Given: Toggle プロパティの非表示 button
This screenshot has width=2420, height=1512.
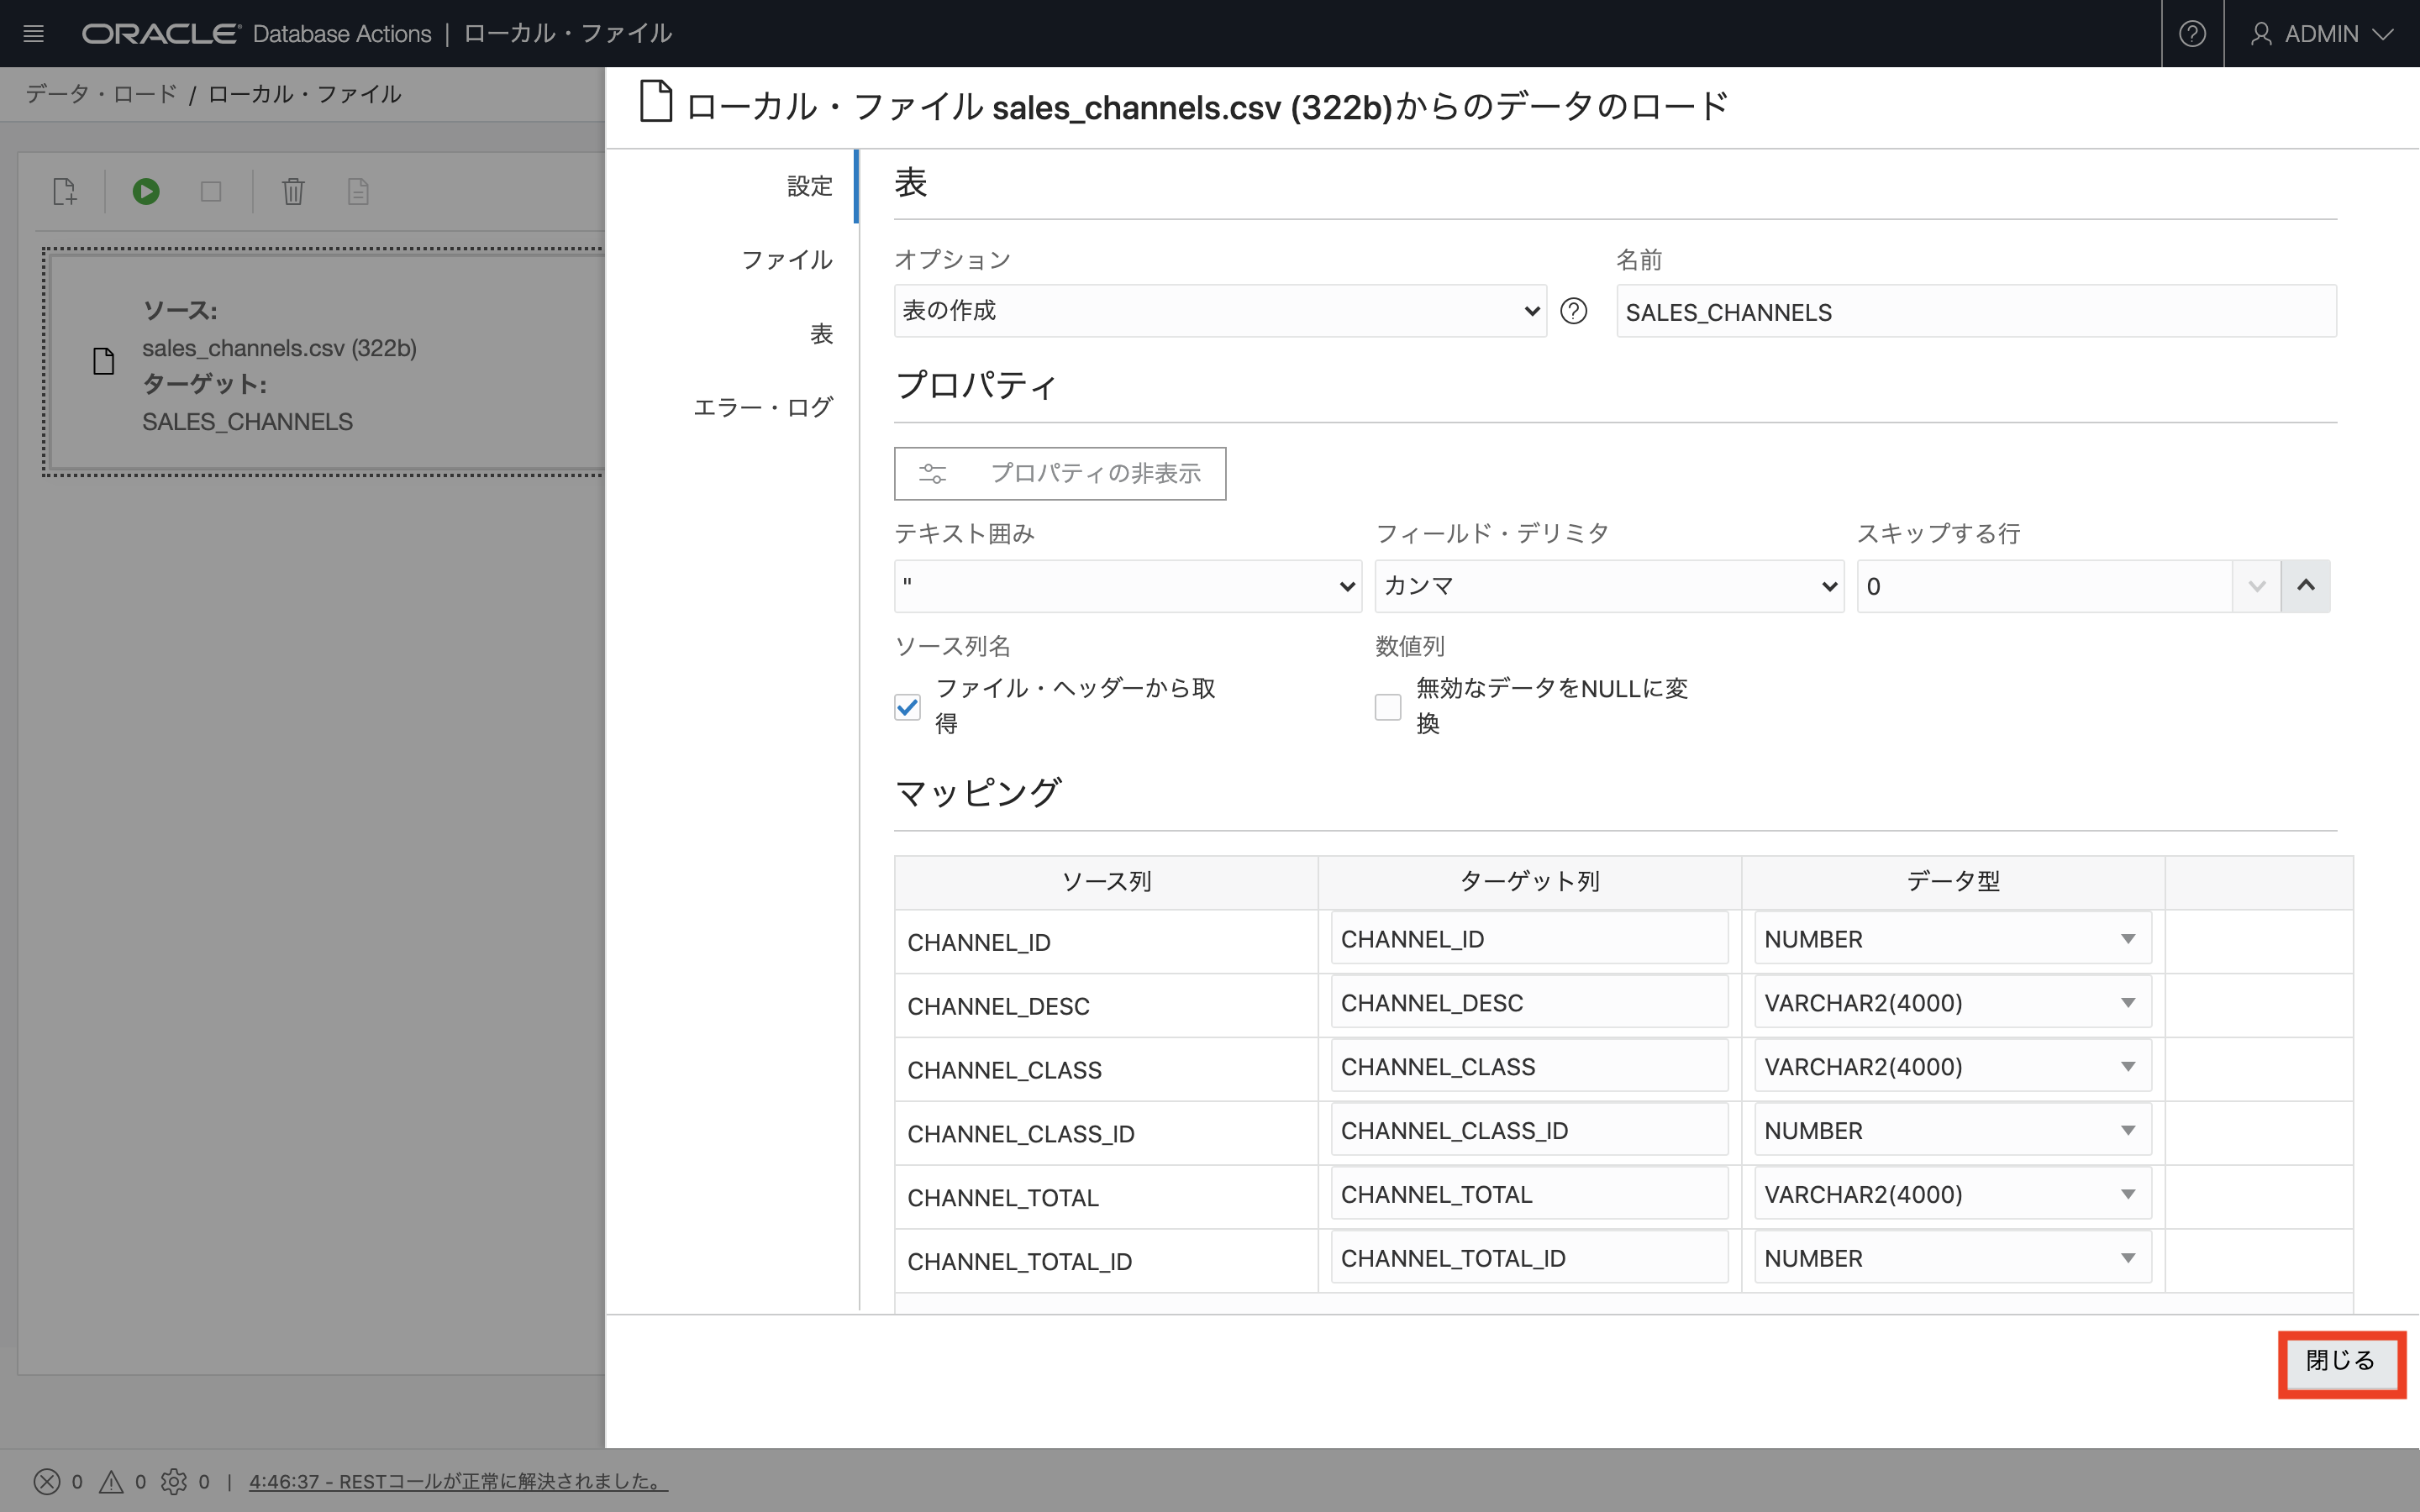Looking at the screenshot, I should [x=1059, y=473].
